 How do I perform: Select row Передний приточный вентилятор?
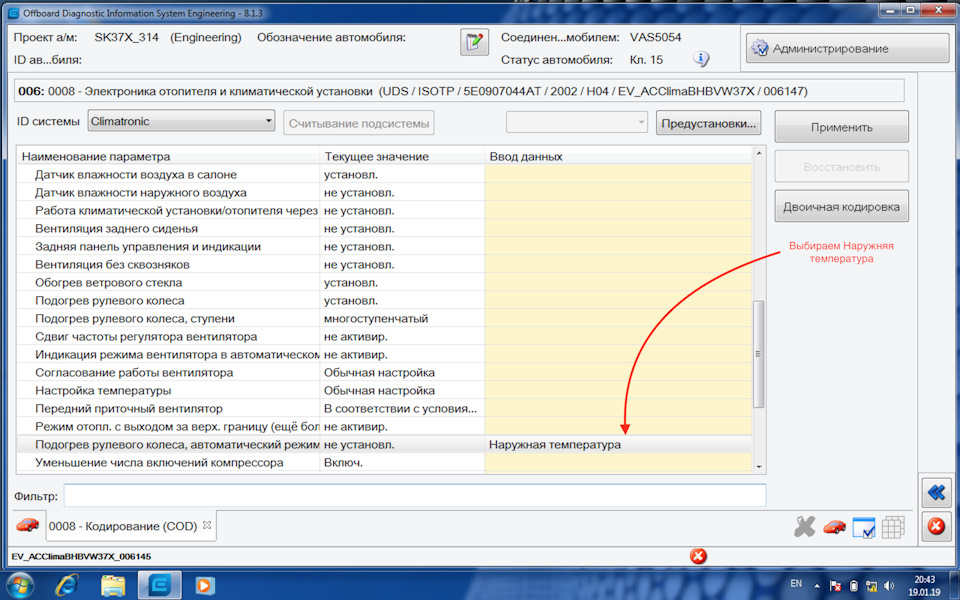[x=384, y=408]
